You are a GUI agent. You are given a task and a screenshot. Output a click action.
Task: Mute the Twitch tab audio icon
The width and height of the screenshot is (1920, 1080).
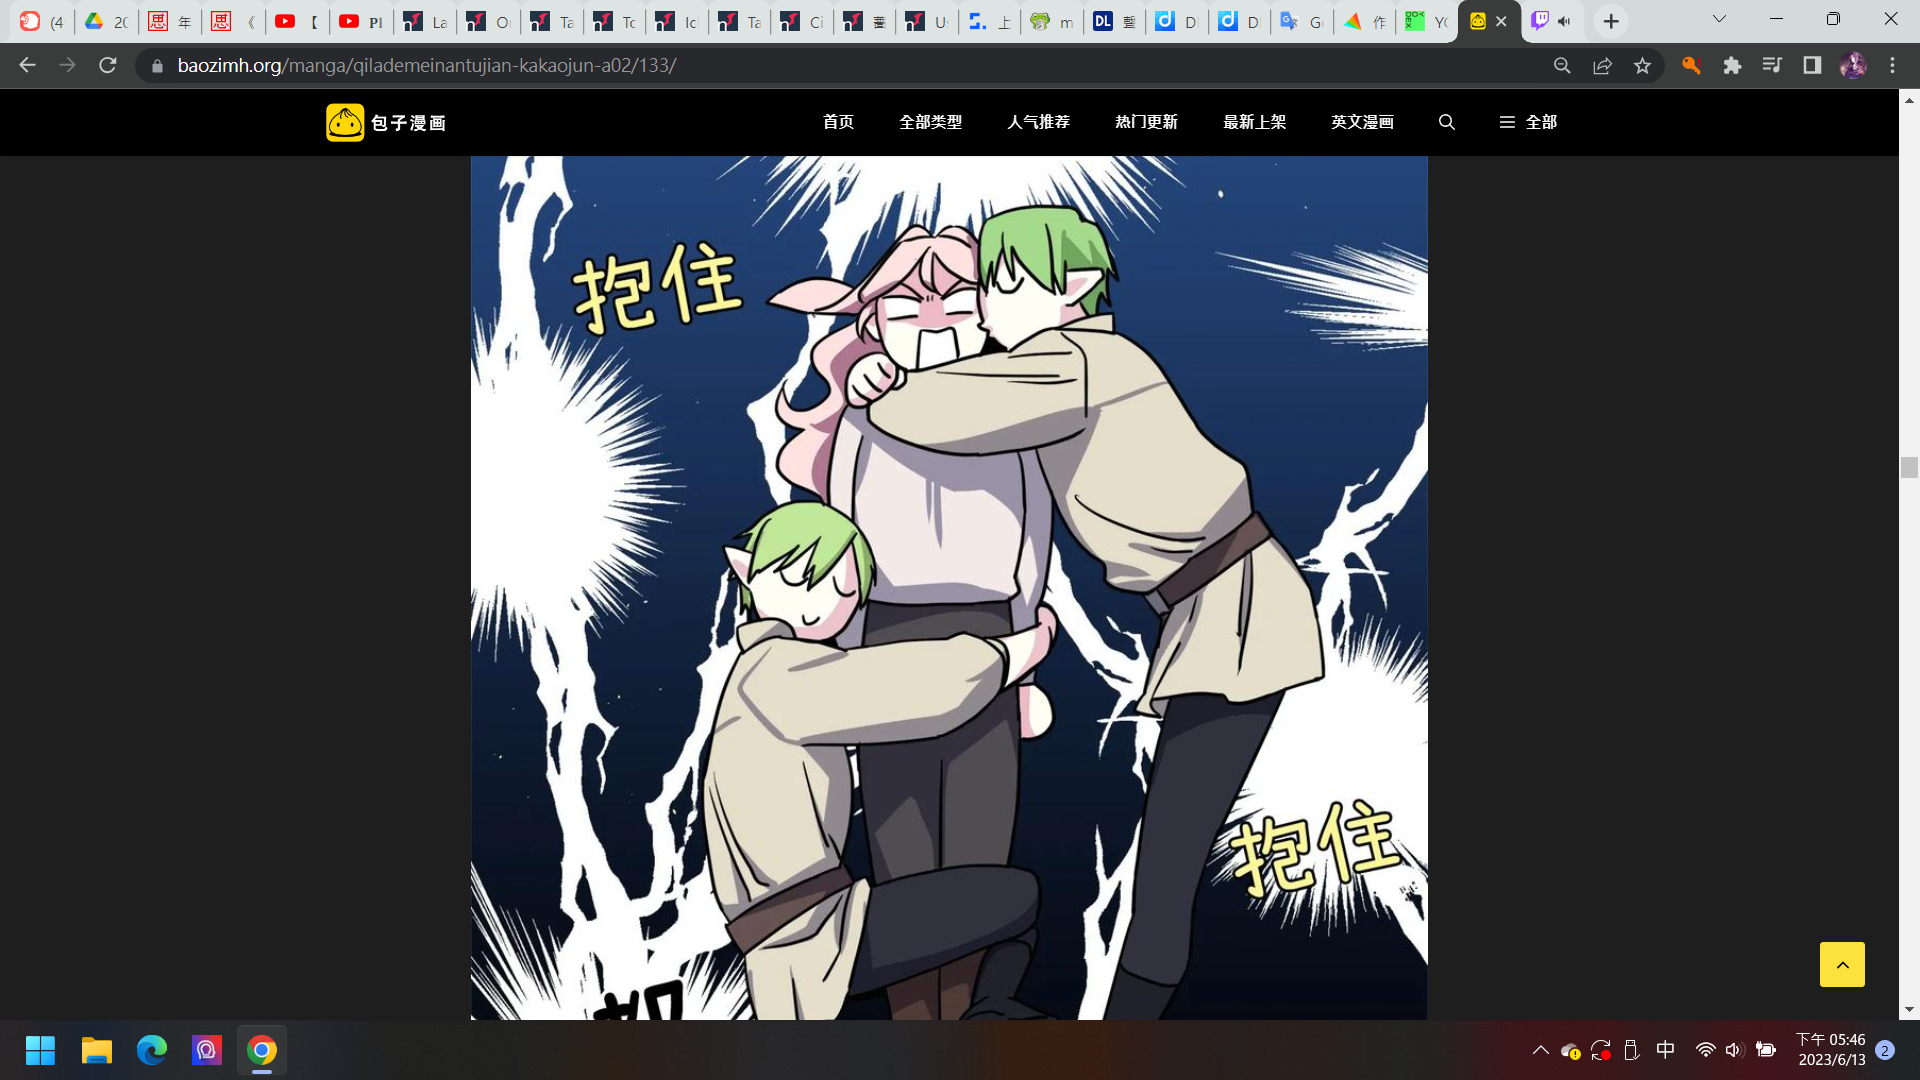point(1564,21)
